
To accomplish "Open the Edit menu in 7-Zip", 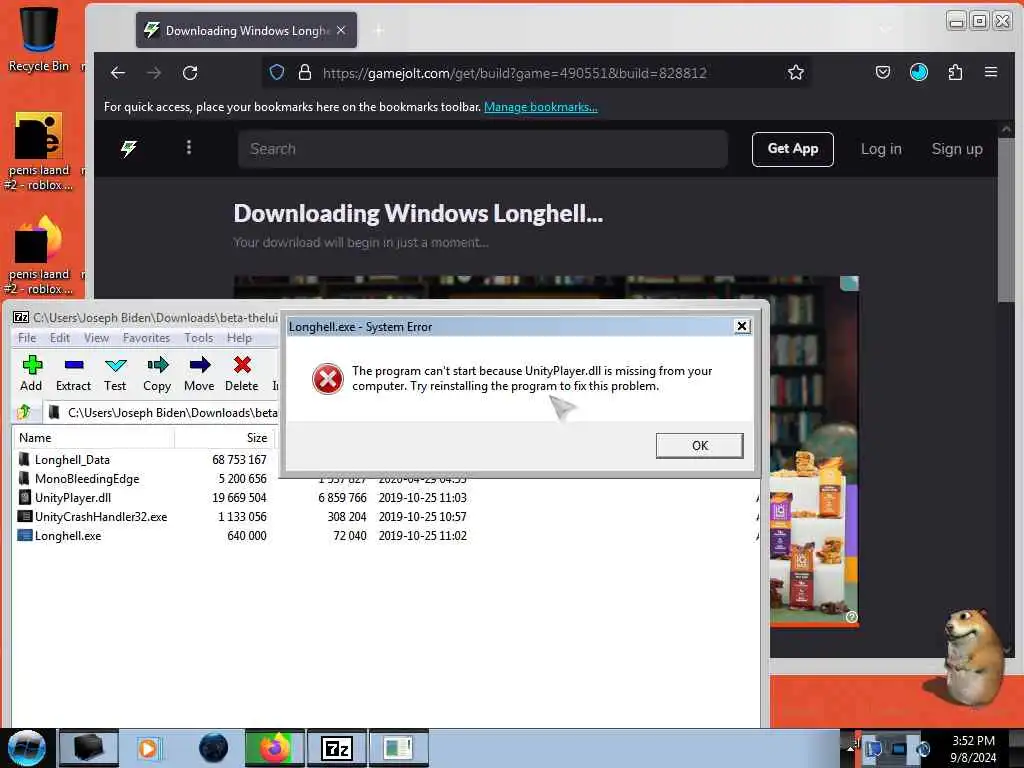I will pyautogui.click(x=59, y=338).
